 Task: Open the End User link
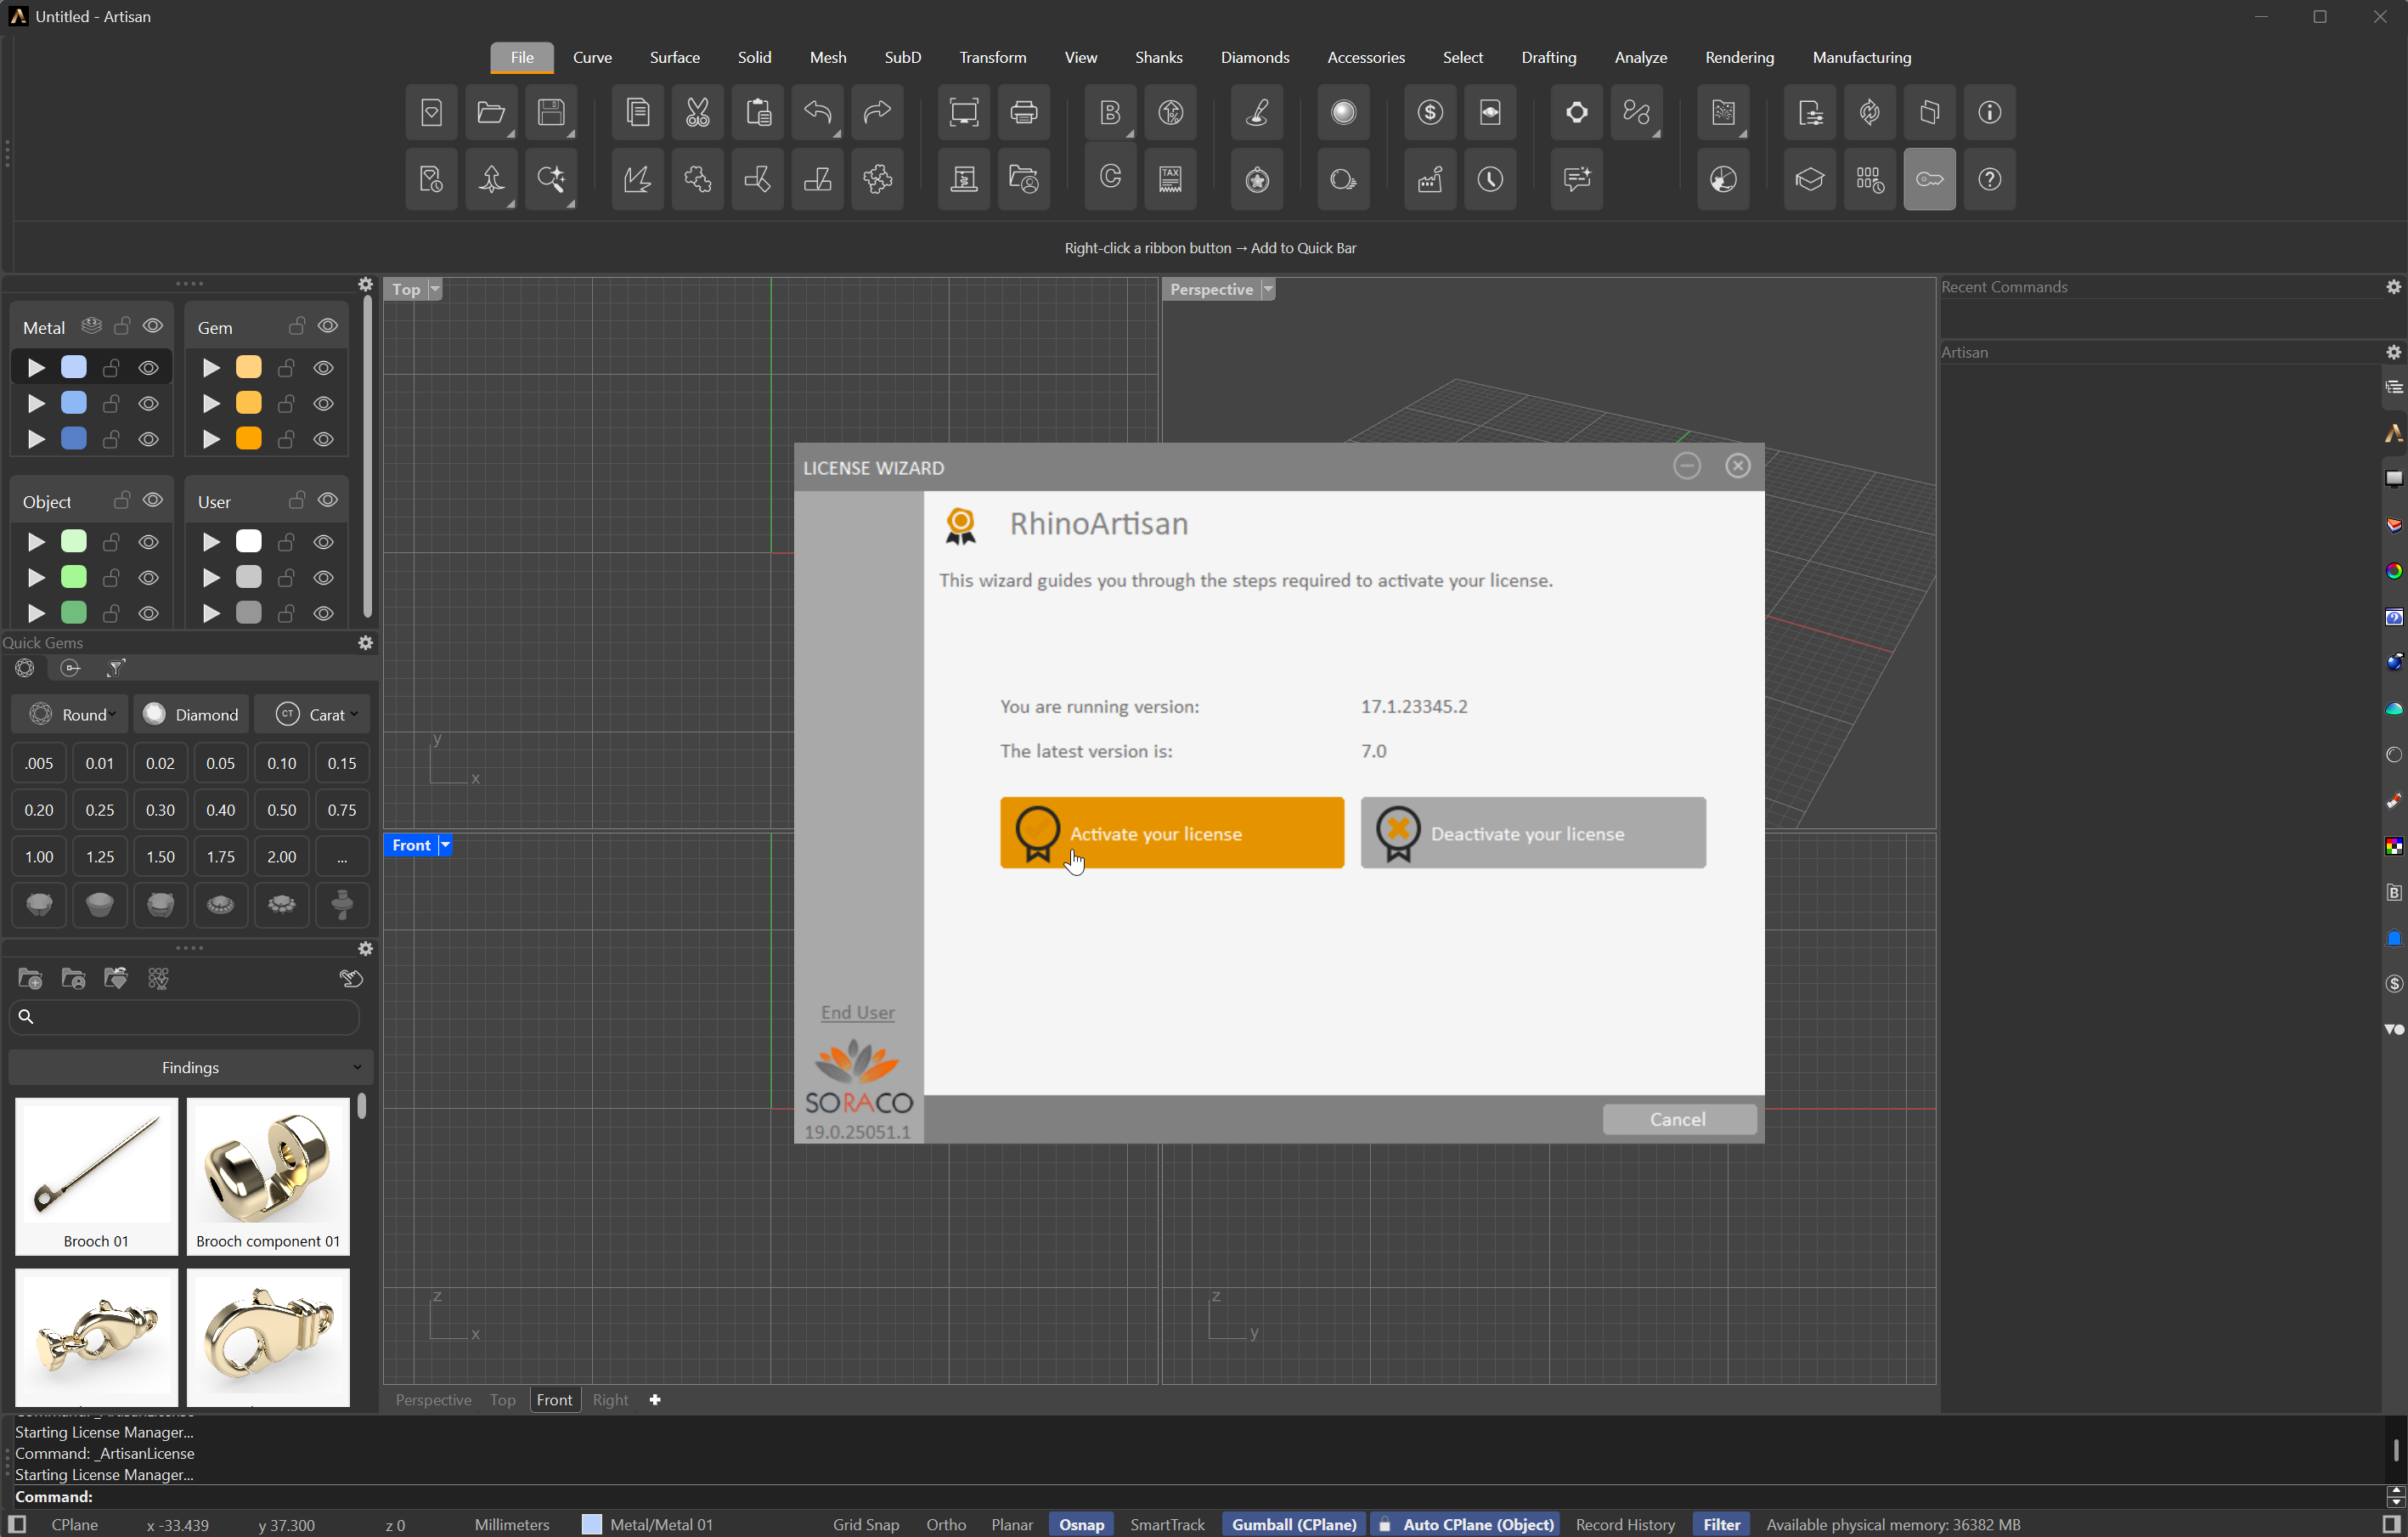coord(857,1012)
